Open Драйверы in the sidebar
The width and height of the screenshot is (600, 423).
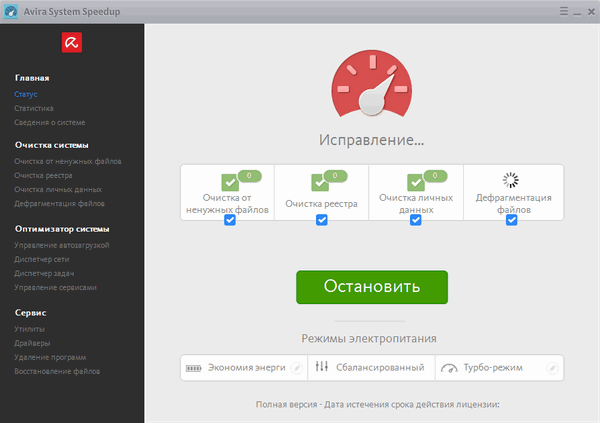coord(32,343)
